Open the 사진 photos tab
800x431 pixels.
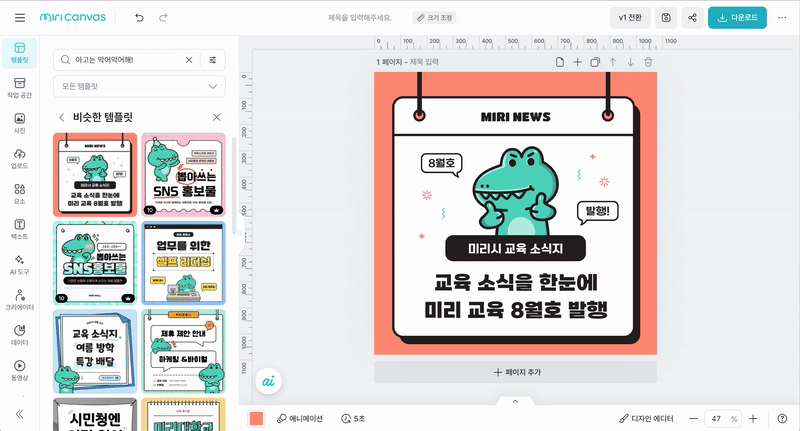tap(19, 123)
